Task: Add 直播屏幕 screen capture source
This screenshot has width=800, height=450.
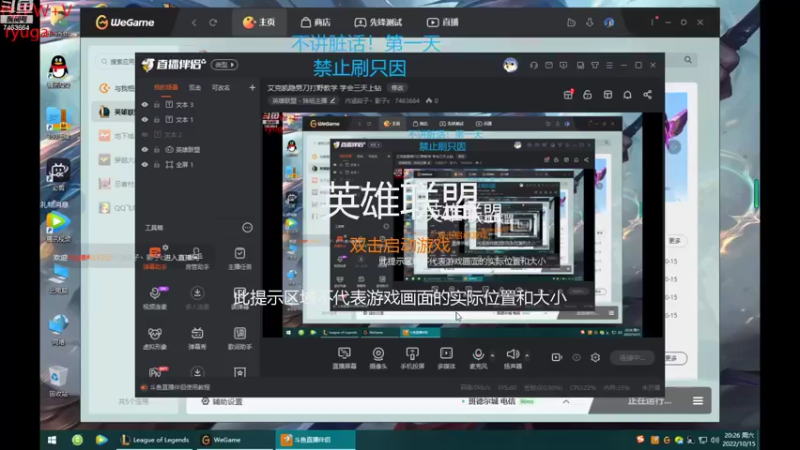Action: [x=344, y=358]
